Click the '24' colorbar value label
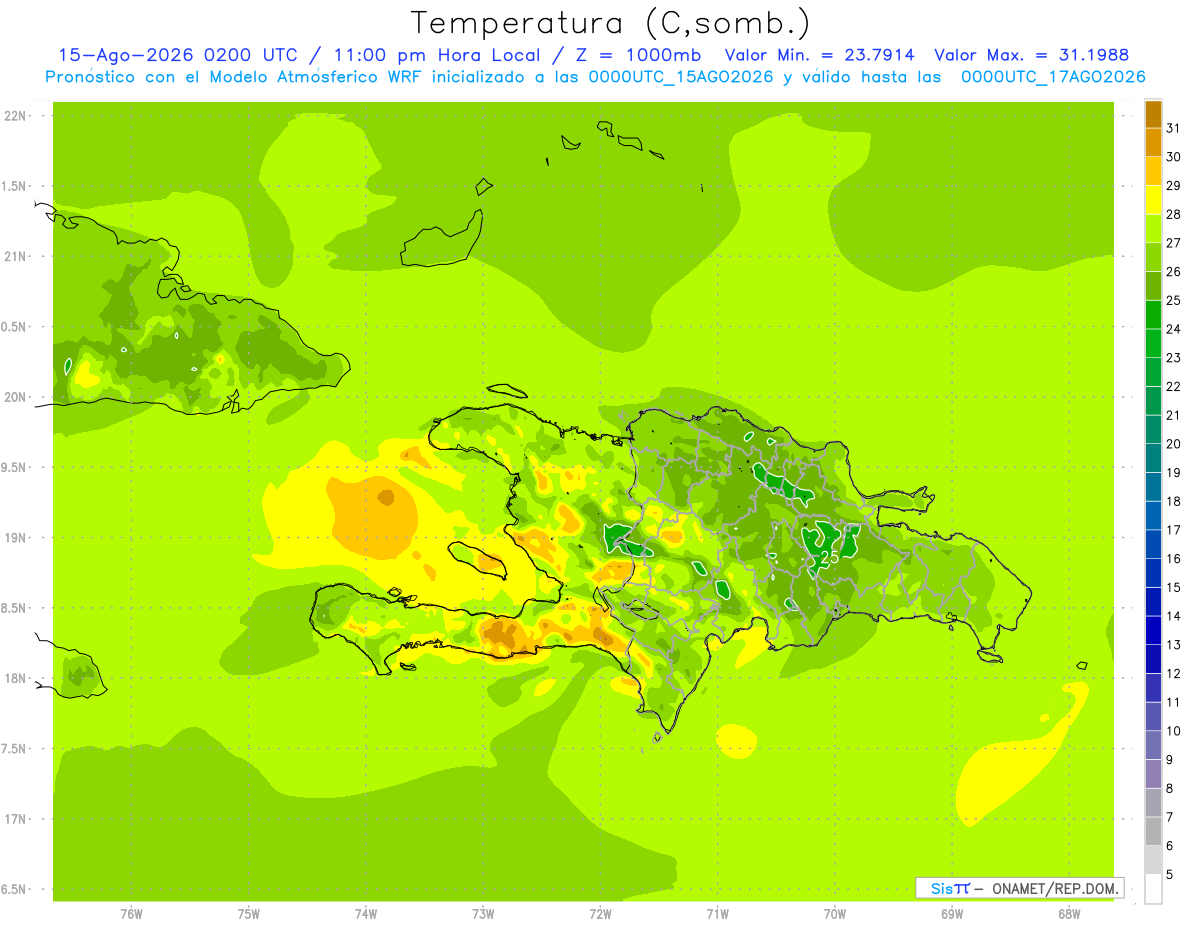 tap(1173, 329)
